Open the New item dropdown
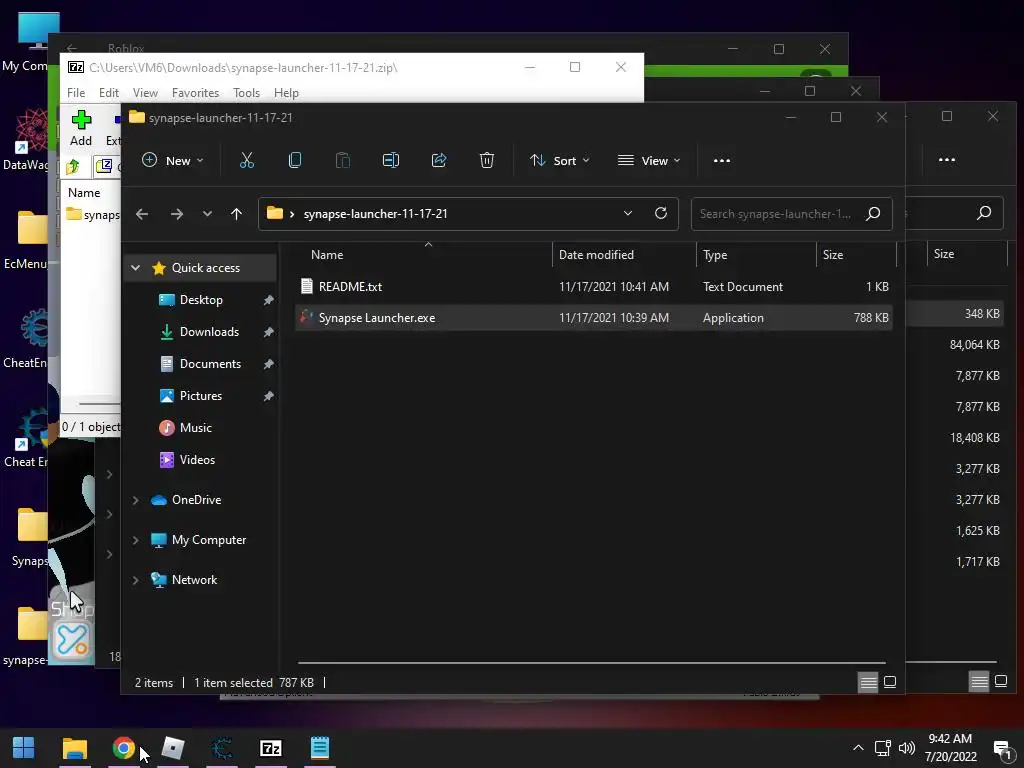 (x=172, y=161)
